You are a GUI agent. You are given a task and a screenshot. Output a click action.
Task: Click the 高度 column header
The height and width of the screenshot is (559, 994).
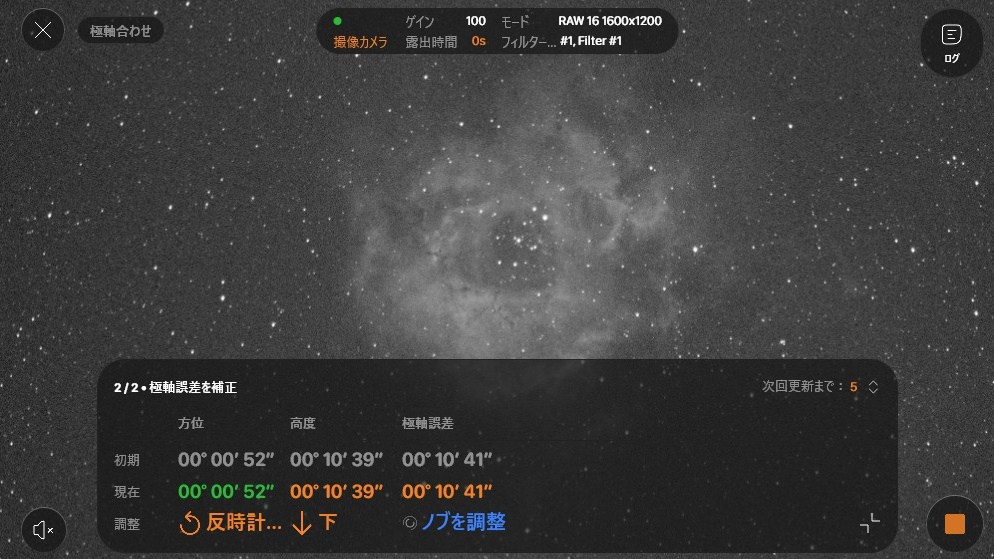[x=303, y=423]
